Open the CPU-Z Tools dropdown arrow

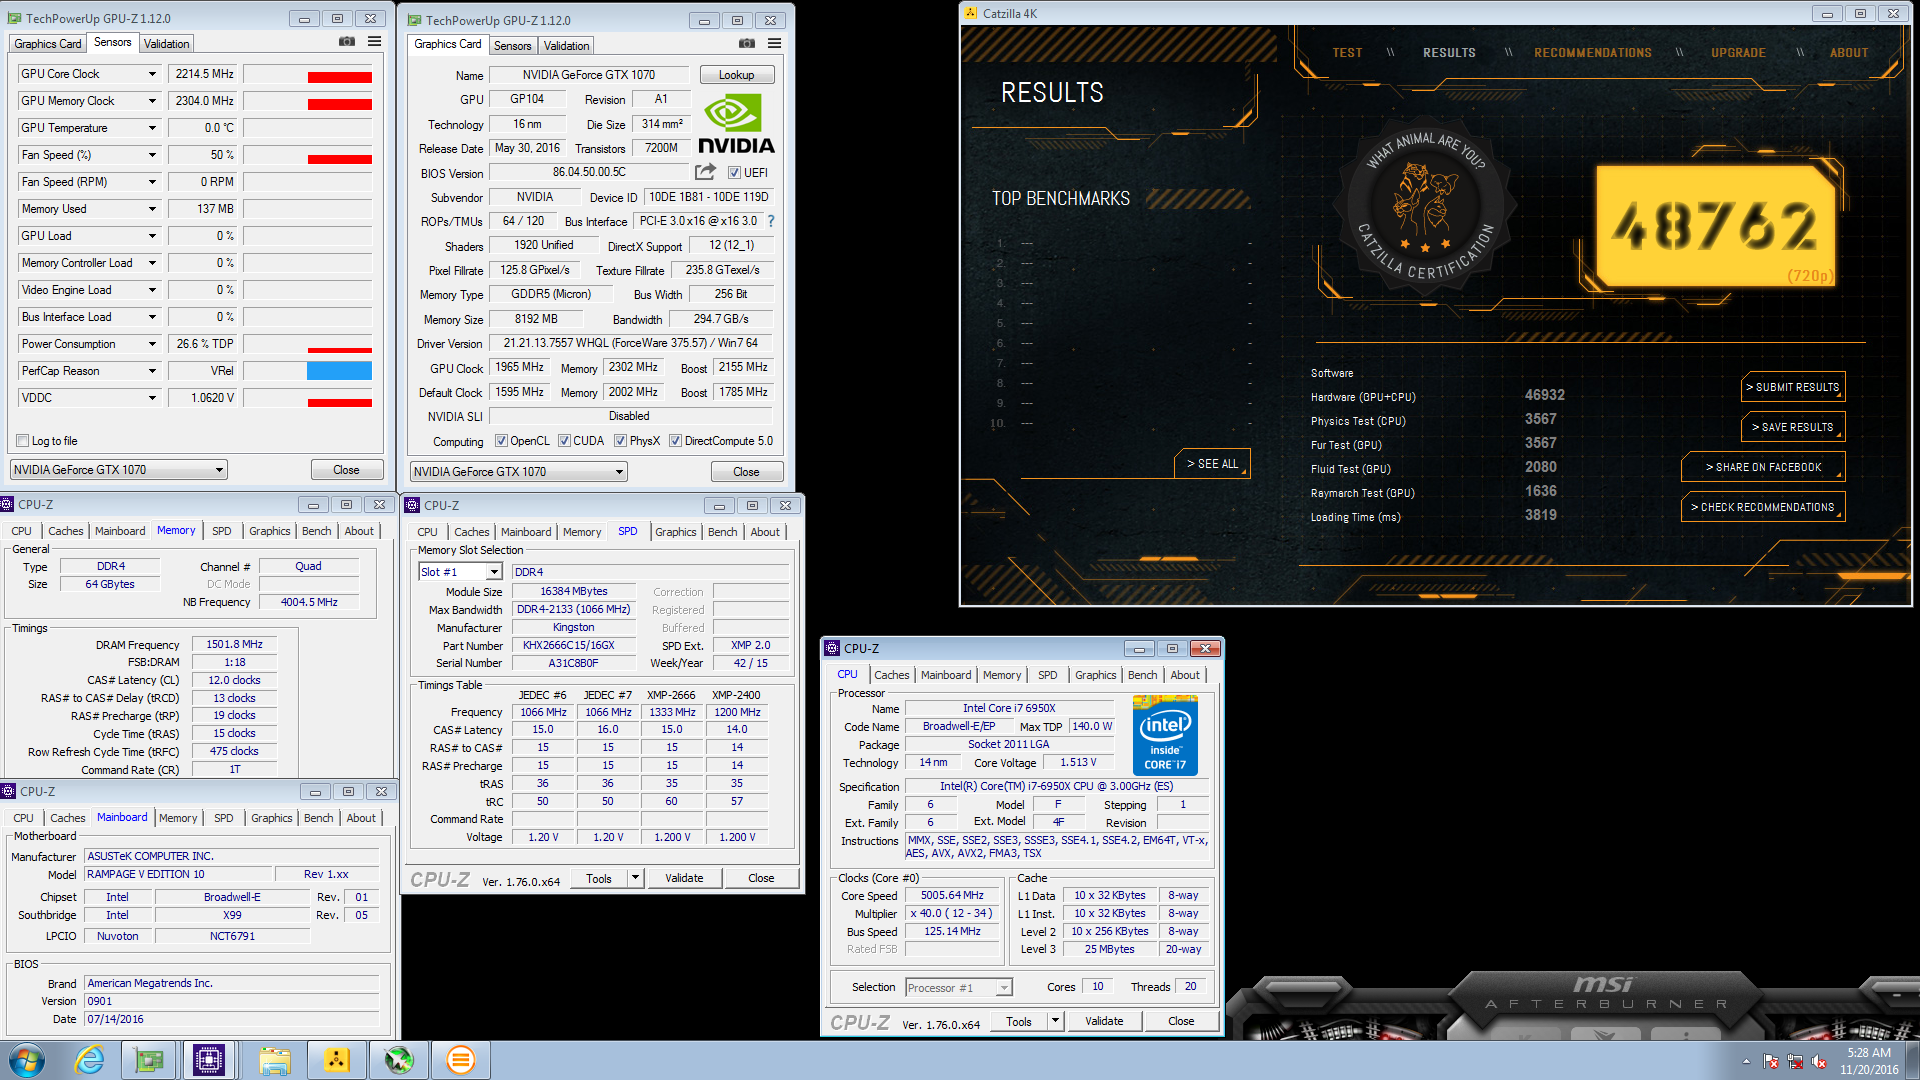pos(634,878)
